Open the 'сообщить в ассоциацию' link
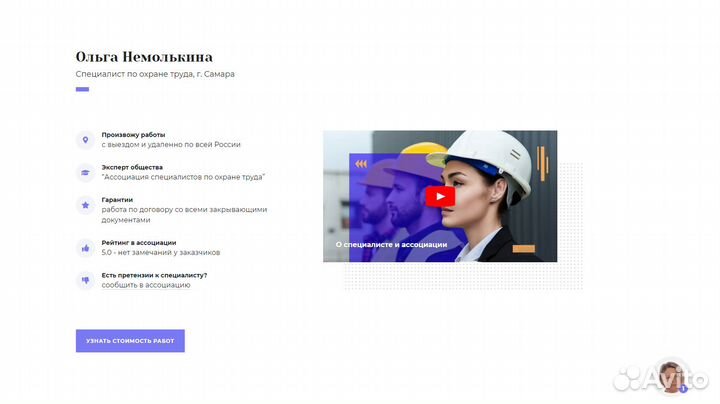This screenshot has width=720, height=404. (x=146, y=285)
